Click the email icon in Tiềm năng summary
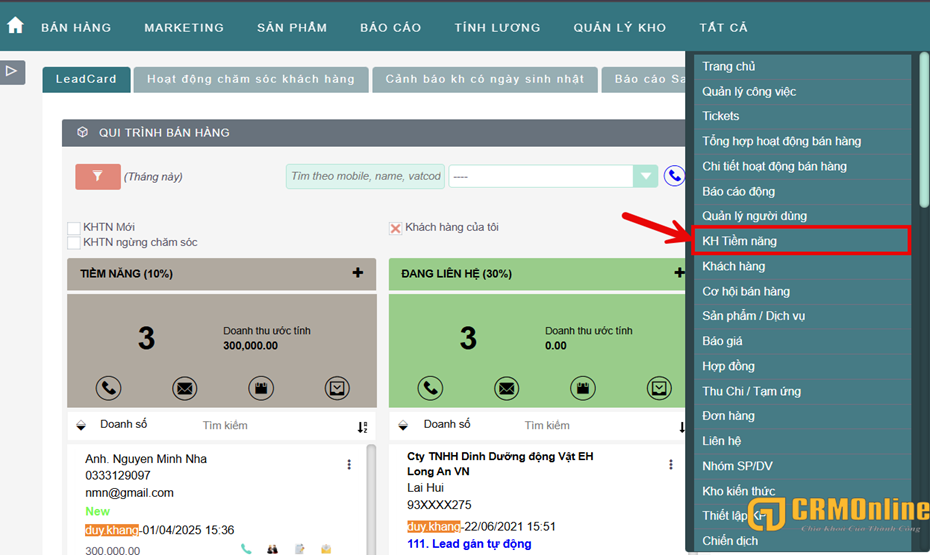The height and width of the screenshot is (555, 930). point(185,388)
